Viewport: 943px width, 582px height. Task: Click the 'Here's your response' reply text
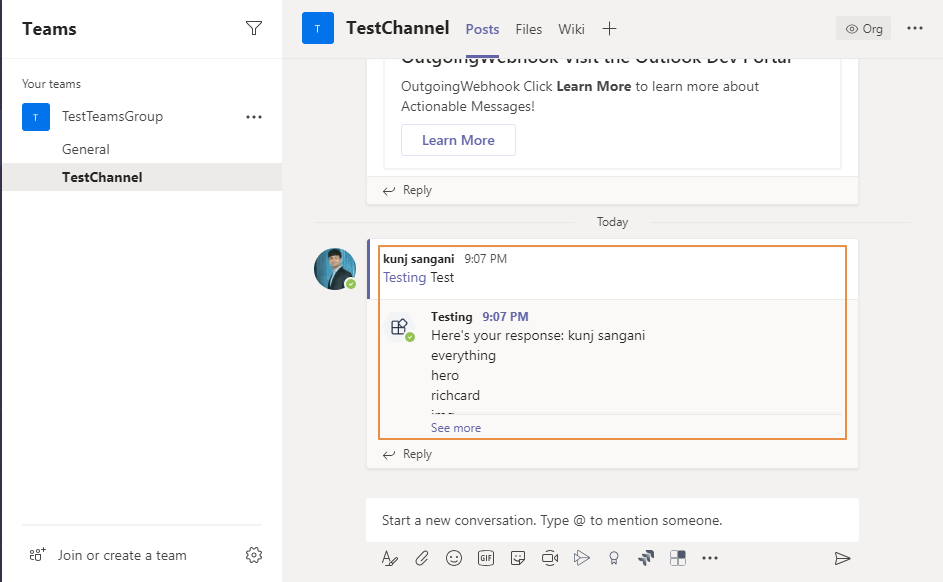click(538, 335)
